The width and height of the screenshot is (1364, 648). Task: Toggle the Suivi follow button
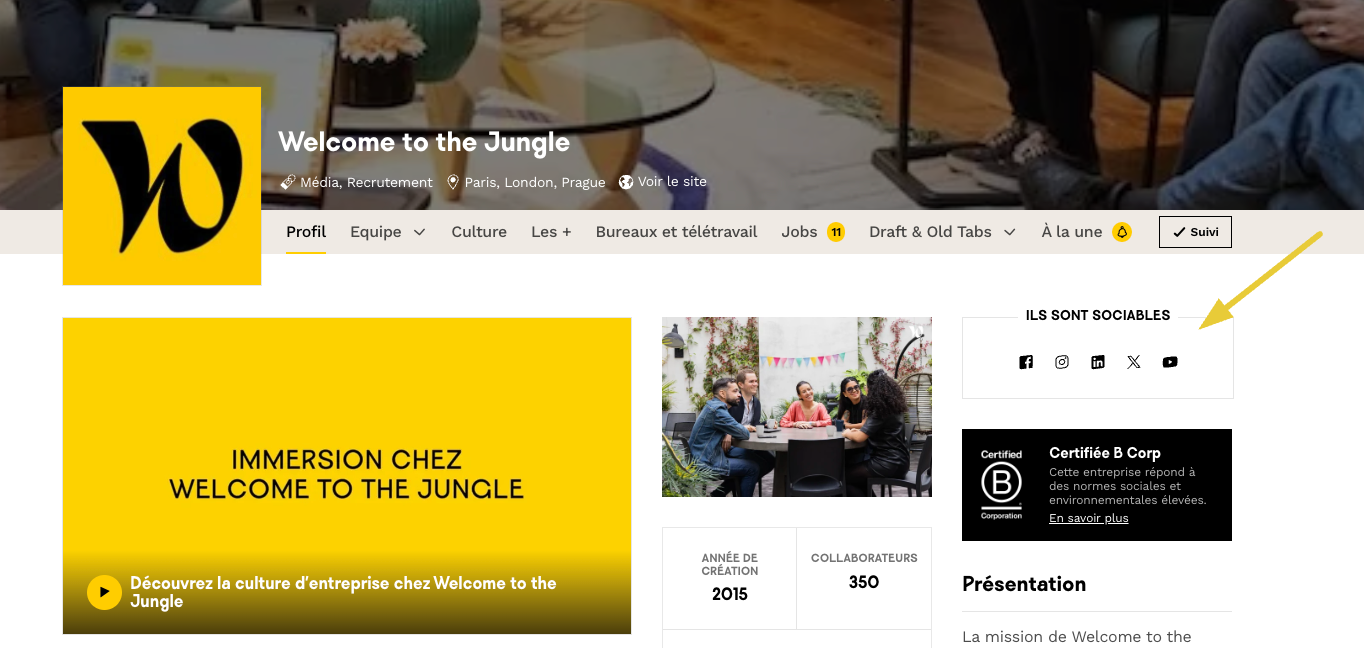pos(1195,232)
